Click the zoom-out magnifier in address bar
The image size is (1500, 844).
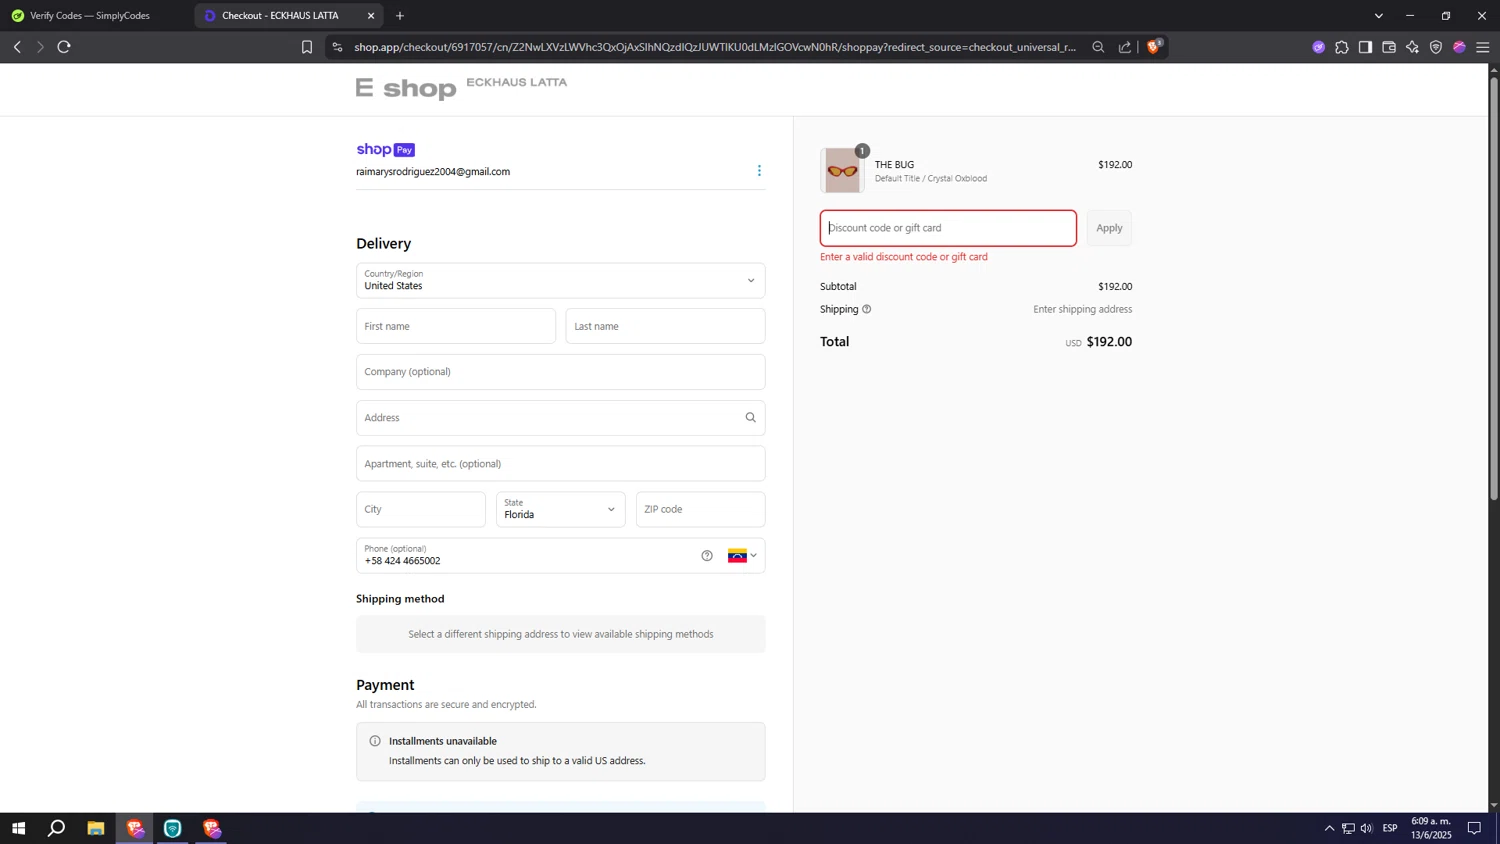(x=1098, y=47)
